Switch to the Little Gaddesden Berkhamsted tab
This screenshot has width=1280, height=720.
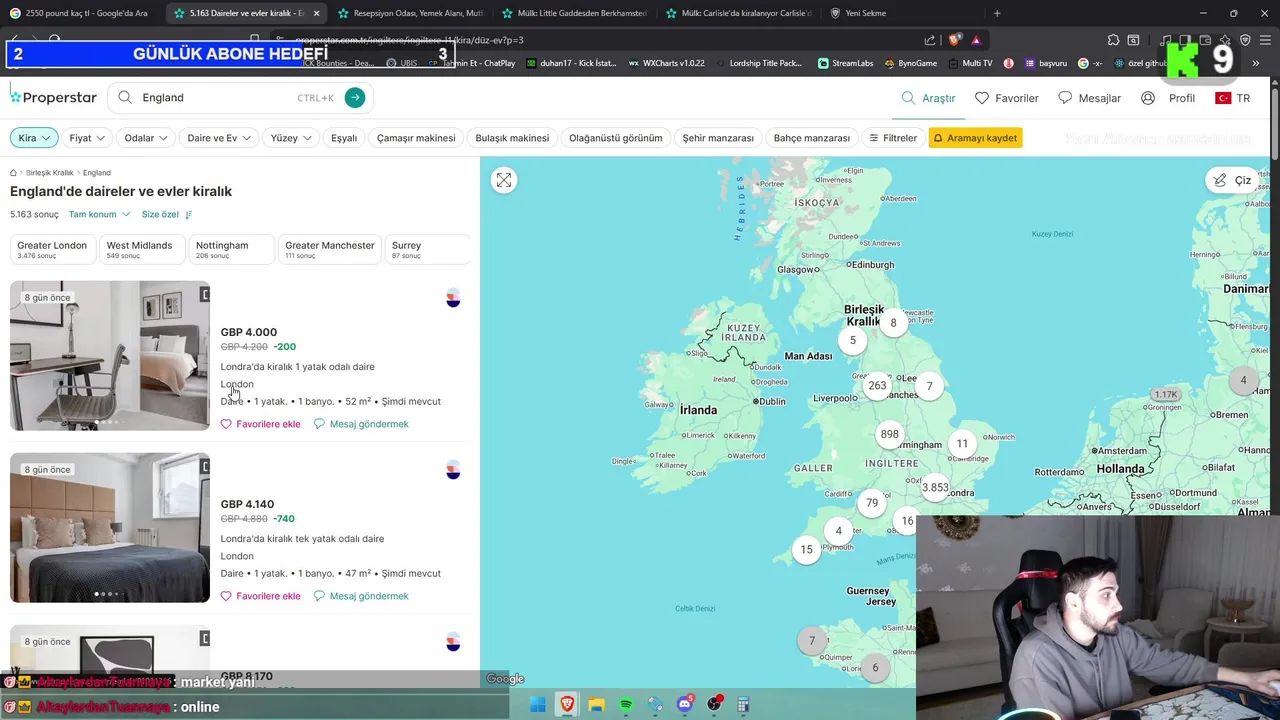[574, 13]
